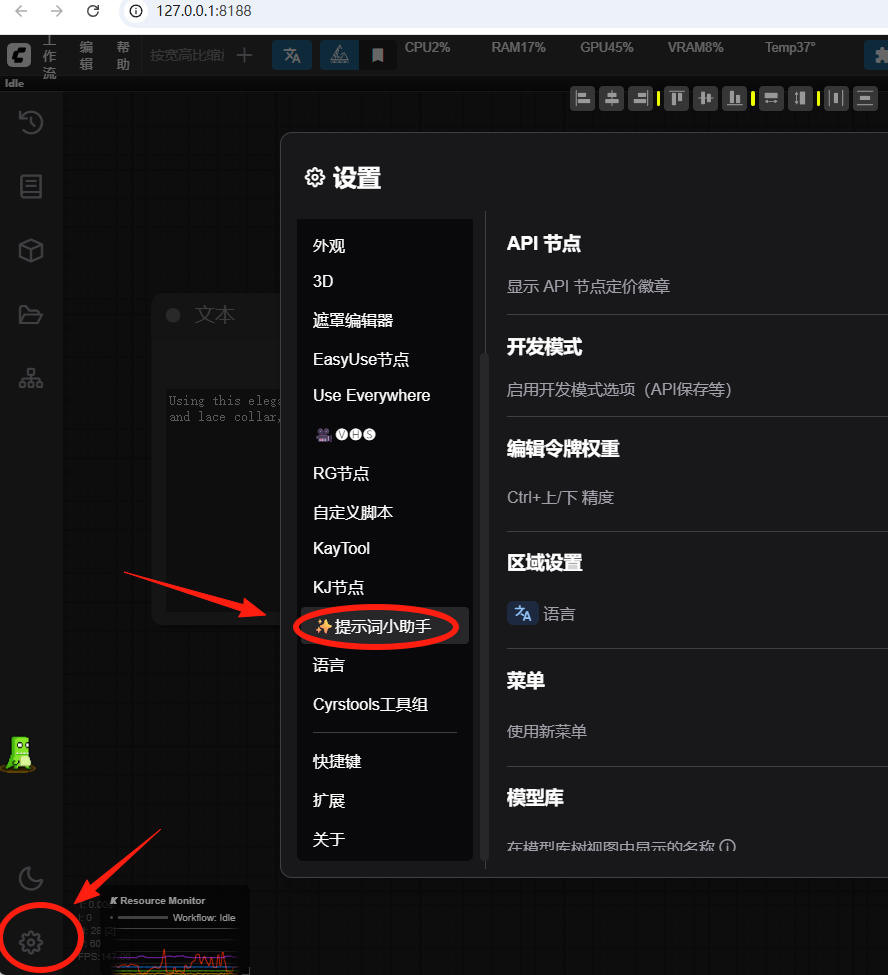Click the bookmark icon in top toolbar

(377, 56)
